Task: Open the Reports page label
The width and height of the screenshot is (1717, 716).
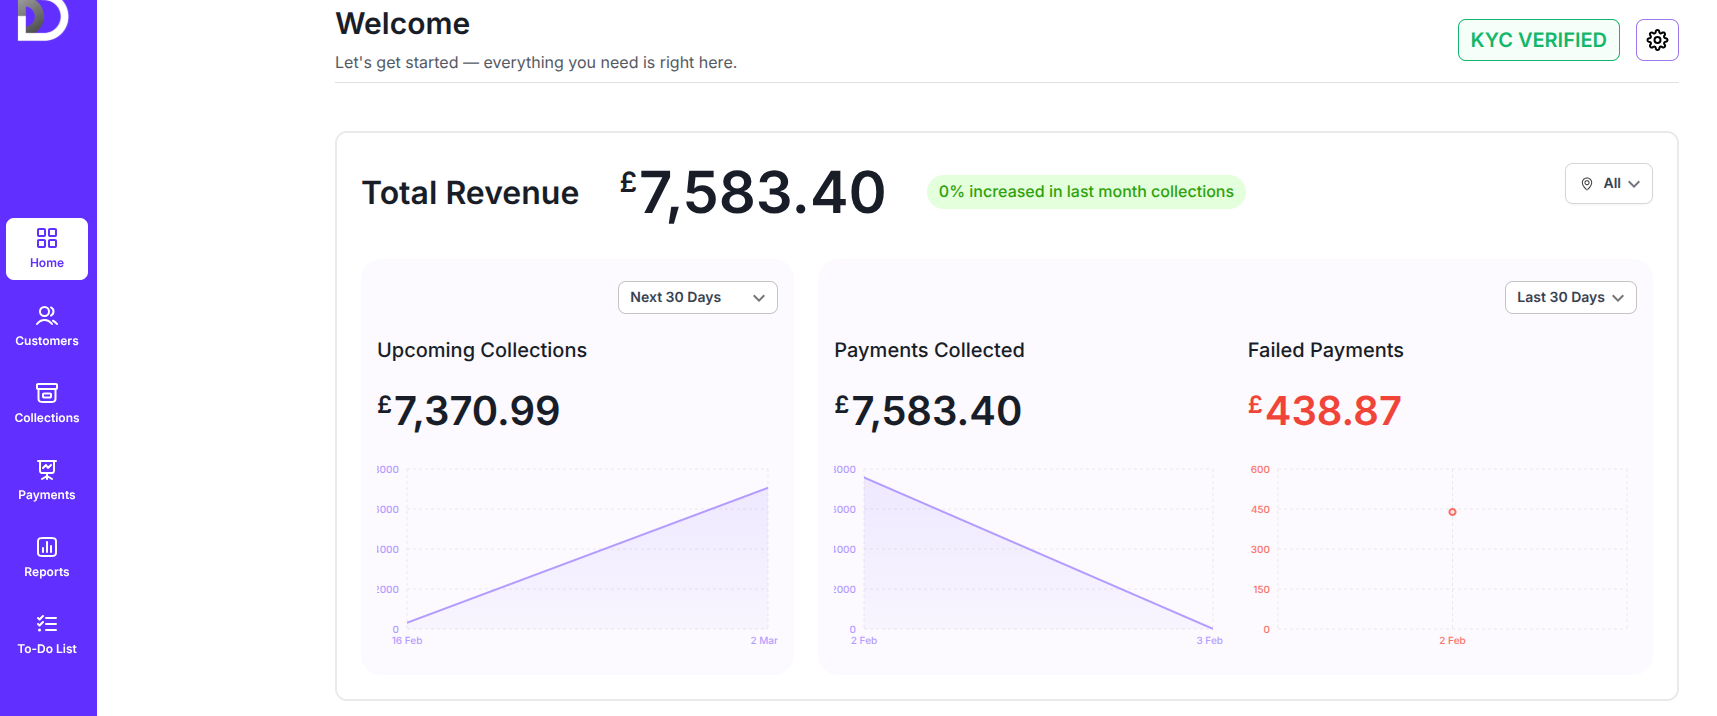Action: pyautogui.click(x=47, y=572)
